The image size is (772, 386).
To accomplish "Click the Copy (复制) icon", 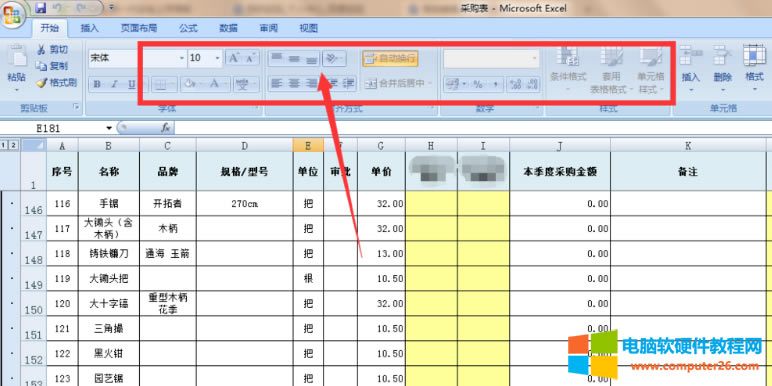I will tap(41, 66).
